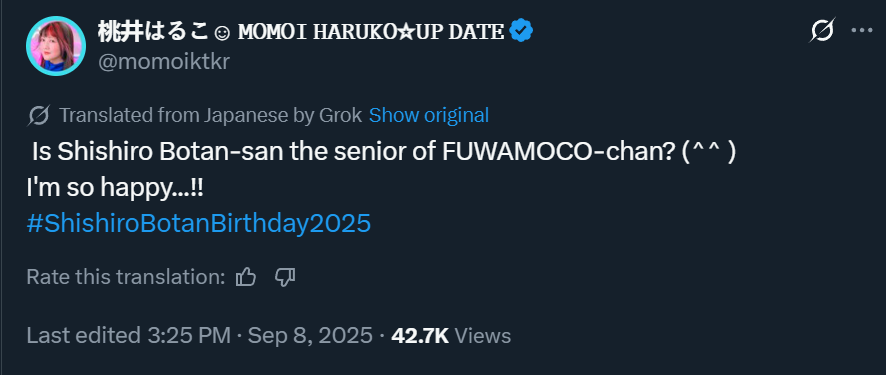886x375 pixels.
Task: Click the Translated from Japanese by Grok label
Action: click(x=210, y=115)
